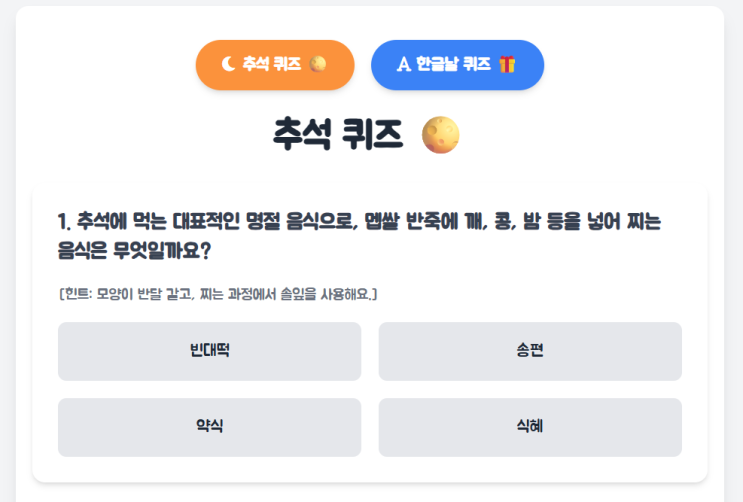Click the gift emoji on 한글날 퀴즈 button
Image resolution: width=743 pixels, height=502 pixels.
coord(508,65)
